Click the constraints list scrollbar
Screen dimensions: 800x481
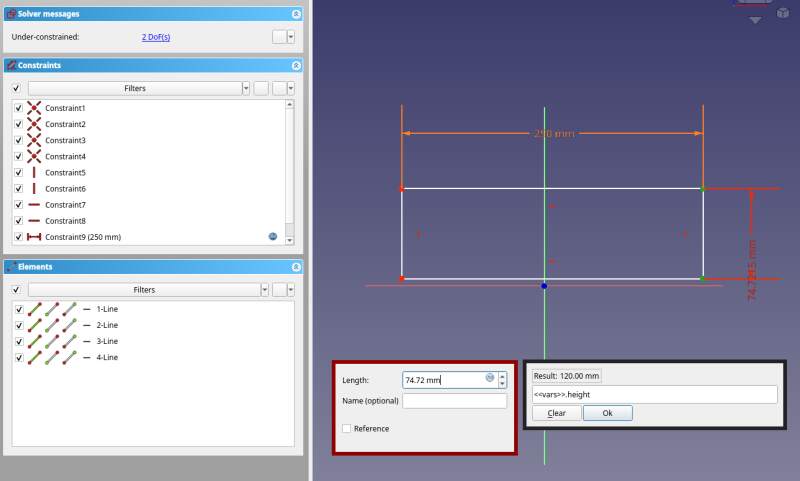[x=289, y=172]
